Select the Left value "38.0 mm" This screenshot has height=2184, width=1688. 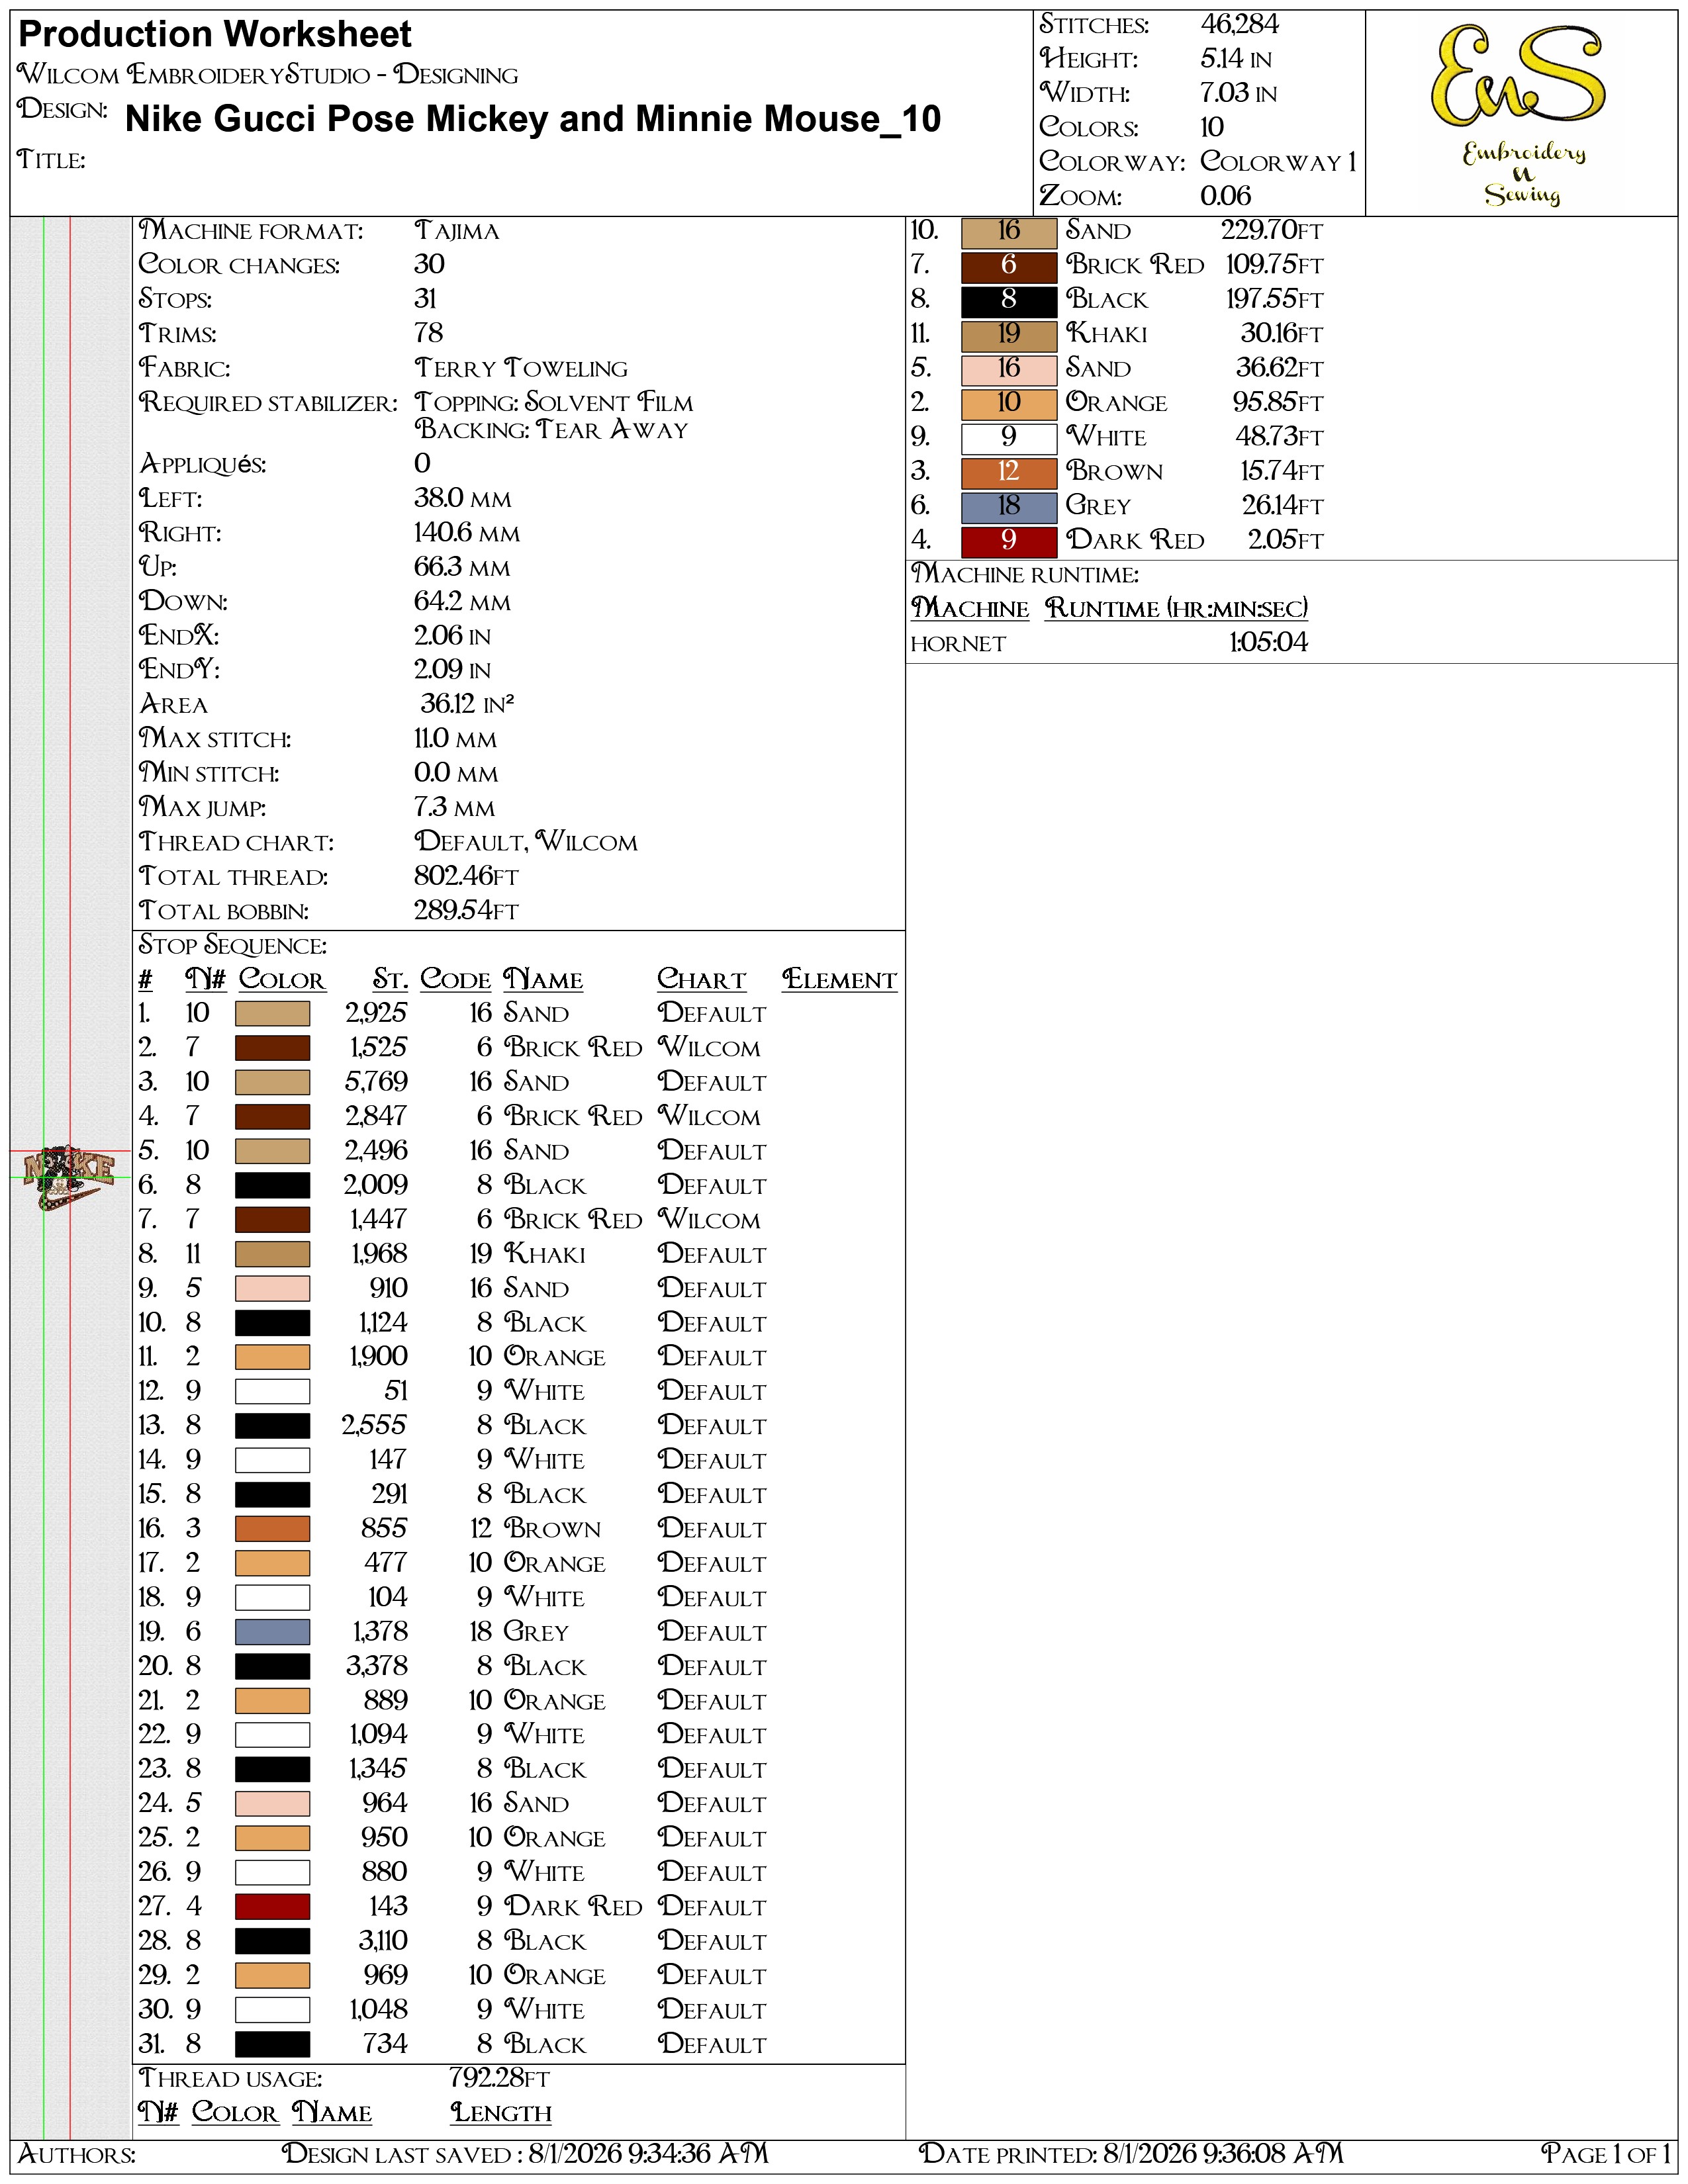(463, 499)
